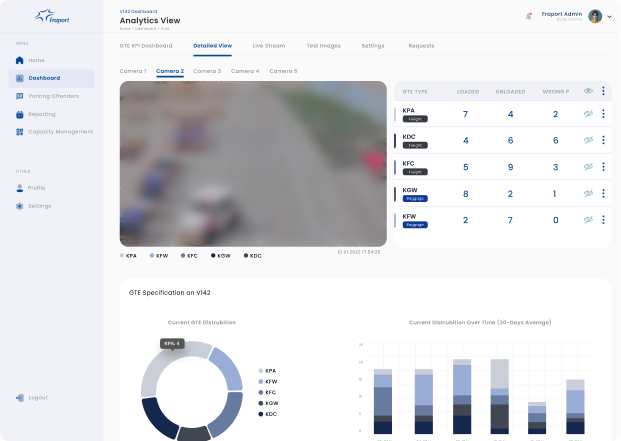621x441 pixels.
Task: Open the Live Stream tab
Action: [269, 46]
